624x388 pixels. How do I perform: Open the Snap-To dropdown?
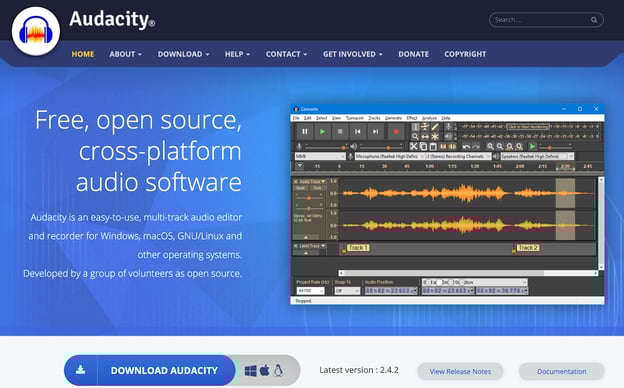tap(347, 291)
